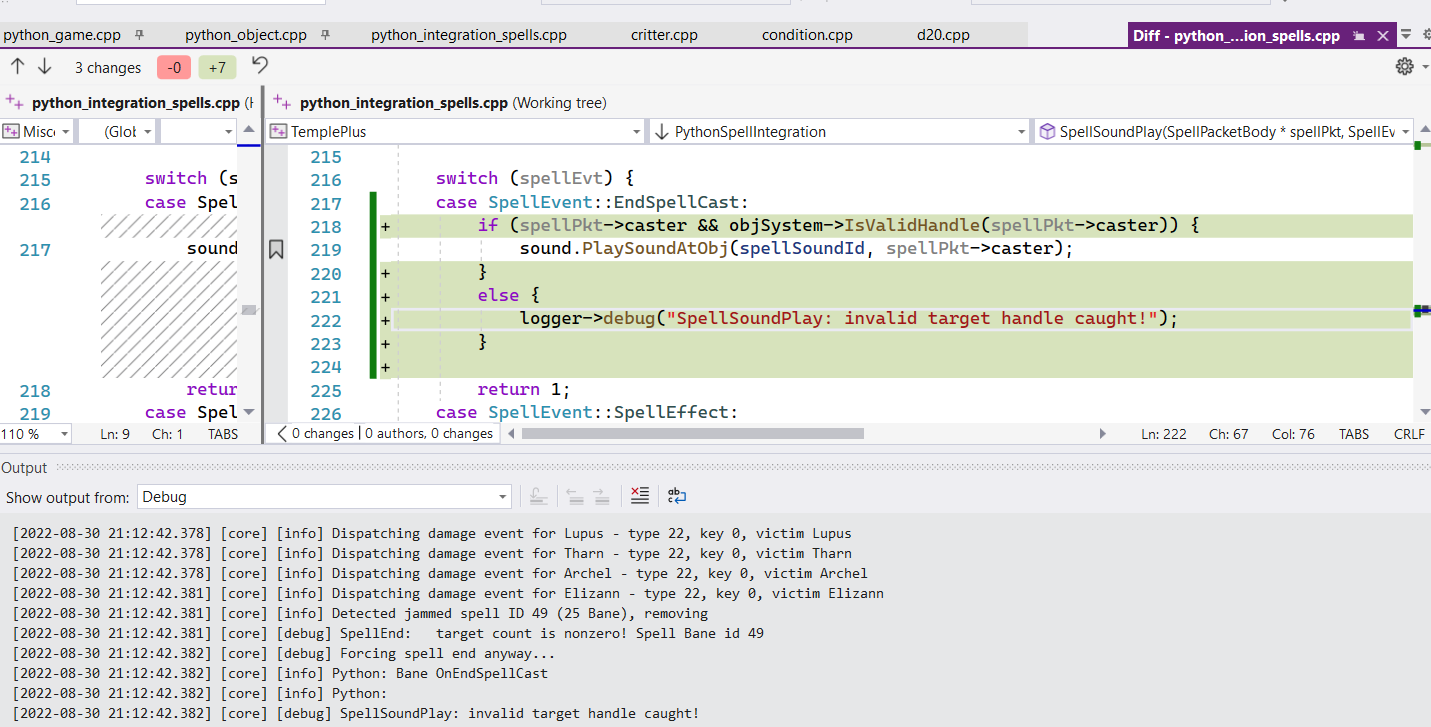Click 'Python: Bane OnEndSpellCast' log line

(x=279, y=673)
